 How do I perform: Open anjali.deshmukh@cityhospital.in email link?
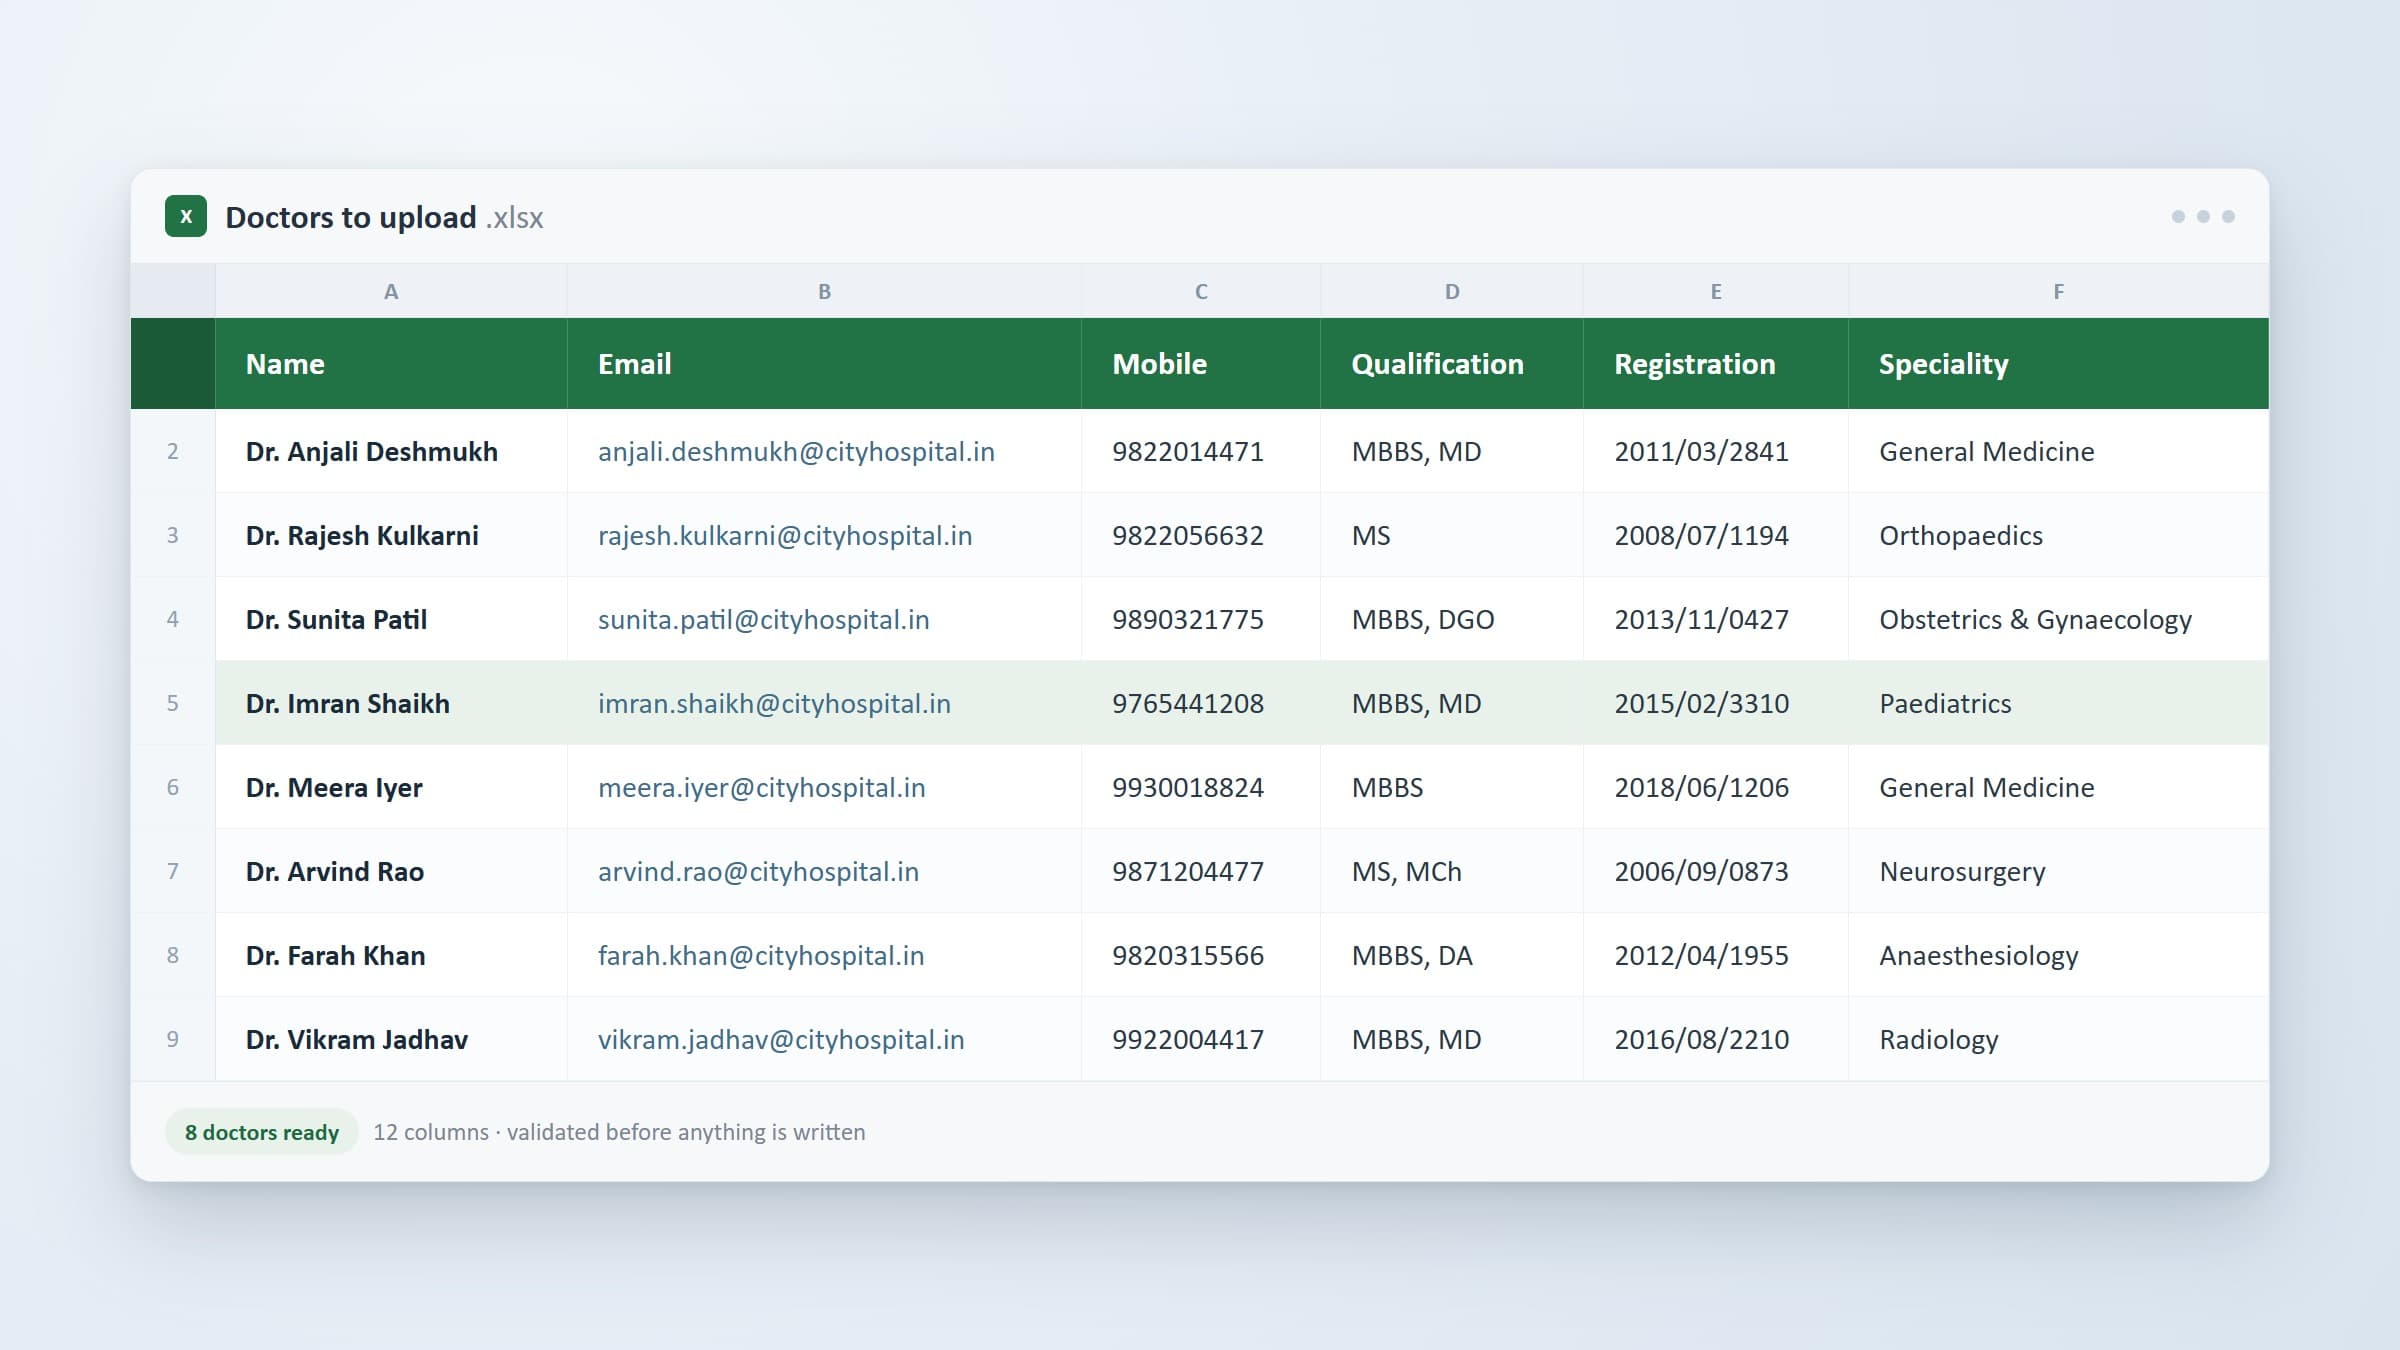pyautogui.click(x=796, y=452)
